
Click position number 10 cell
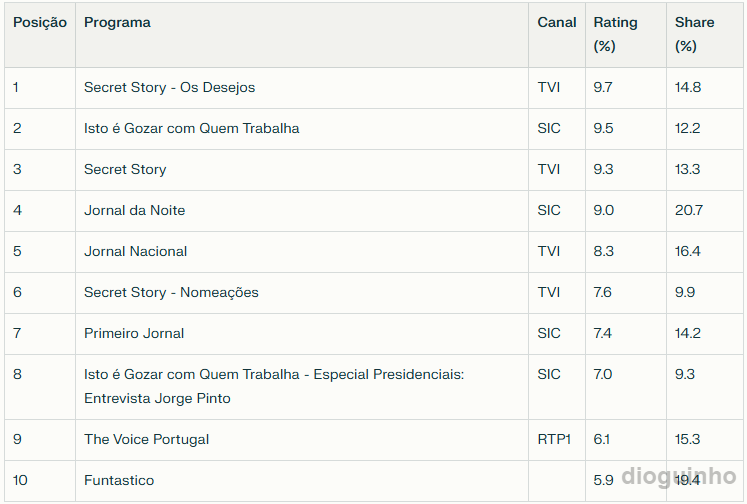20,480
